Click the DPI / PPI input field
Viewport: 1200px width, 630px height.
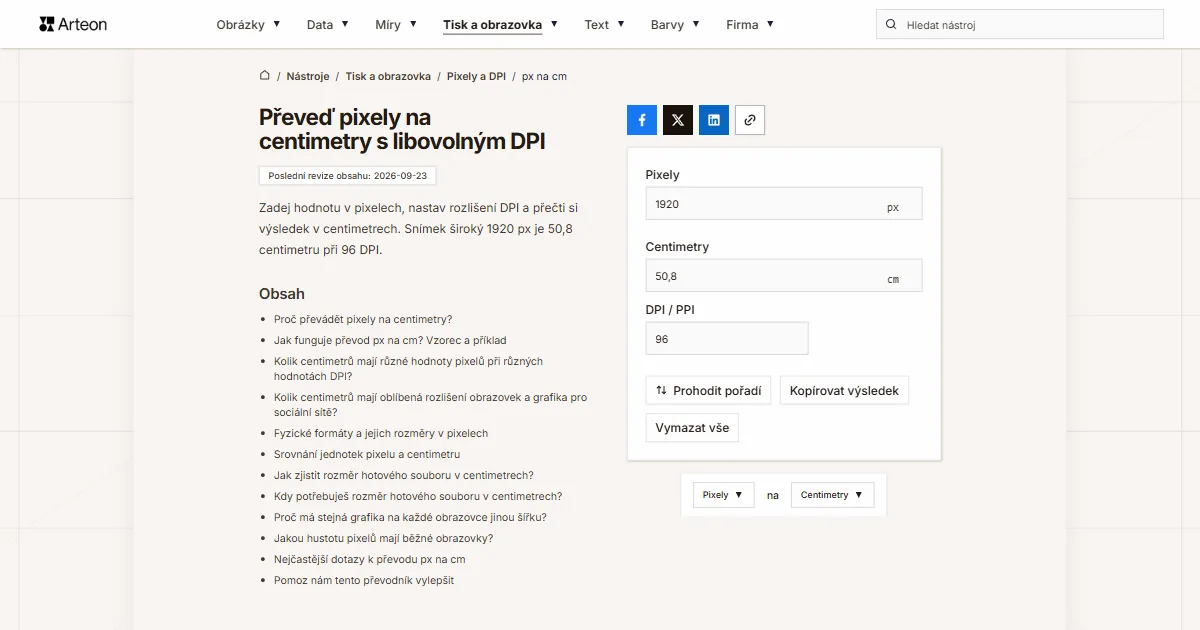(x=727, y=339)
